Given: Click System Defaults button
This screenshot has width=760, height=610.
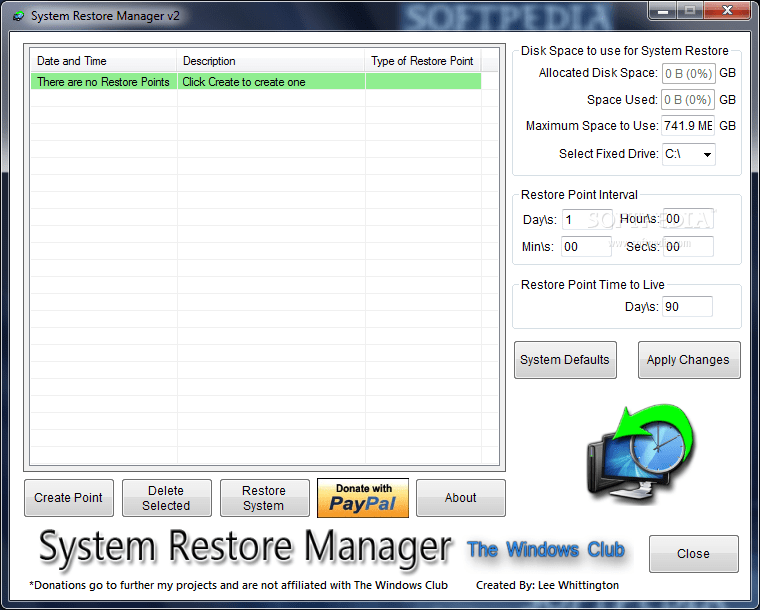Looking at the screenshot, I should click(565, 360).
